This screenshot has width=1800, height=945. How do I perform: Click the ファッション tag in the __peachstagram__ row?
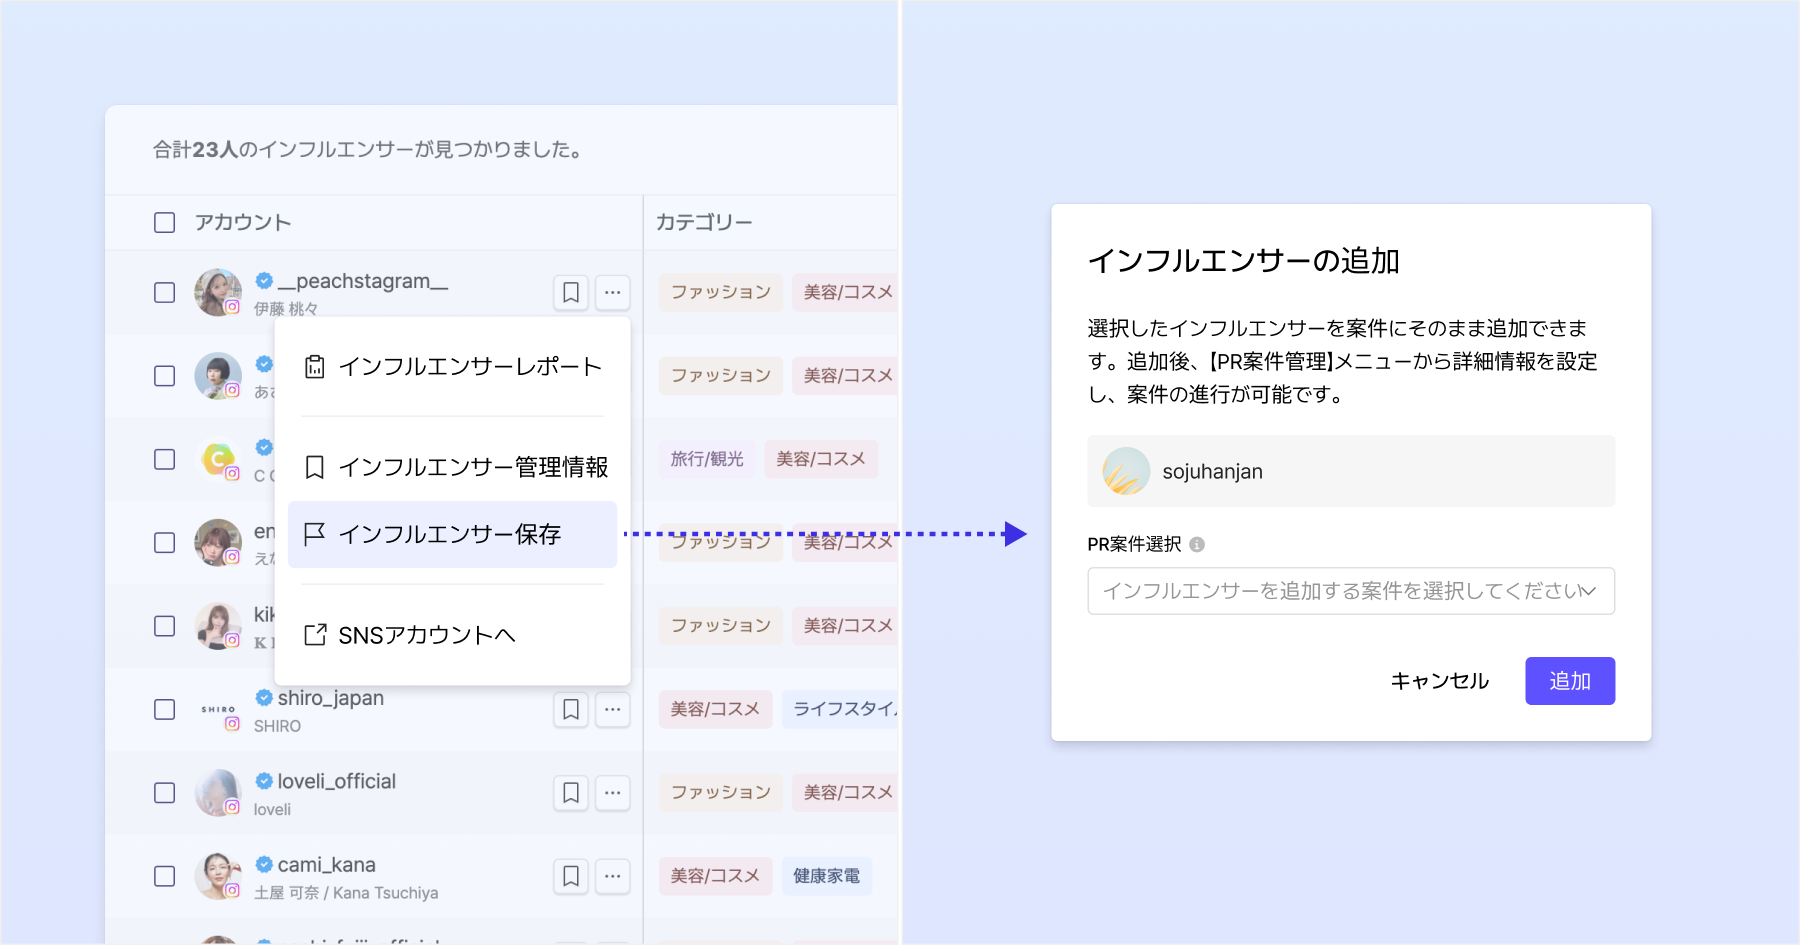720,292
